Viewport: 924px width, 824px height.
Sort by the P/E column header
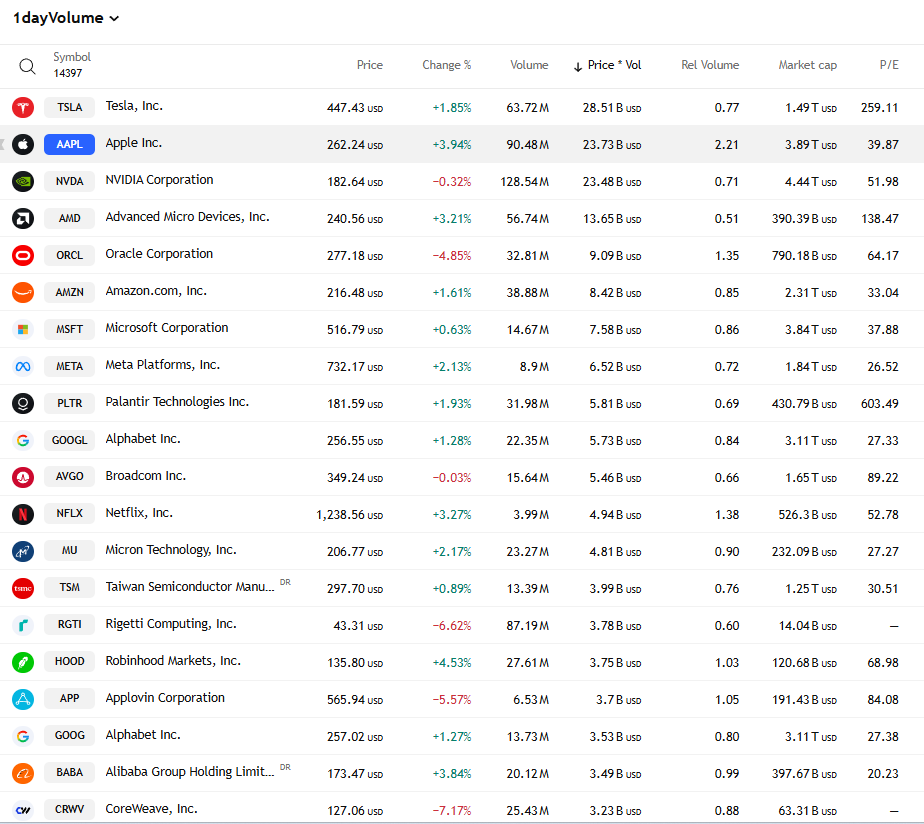(x=889, y=65)
